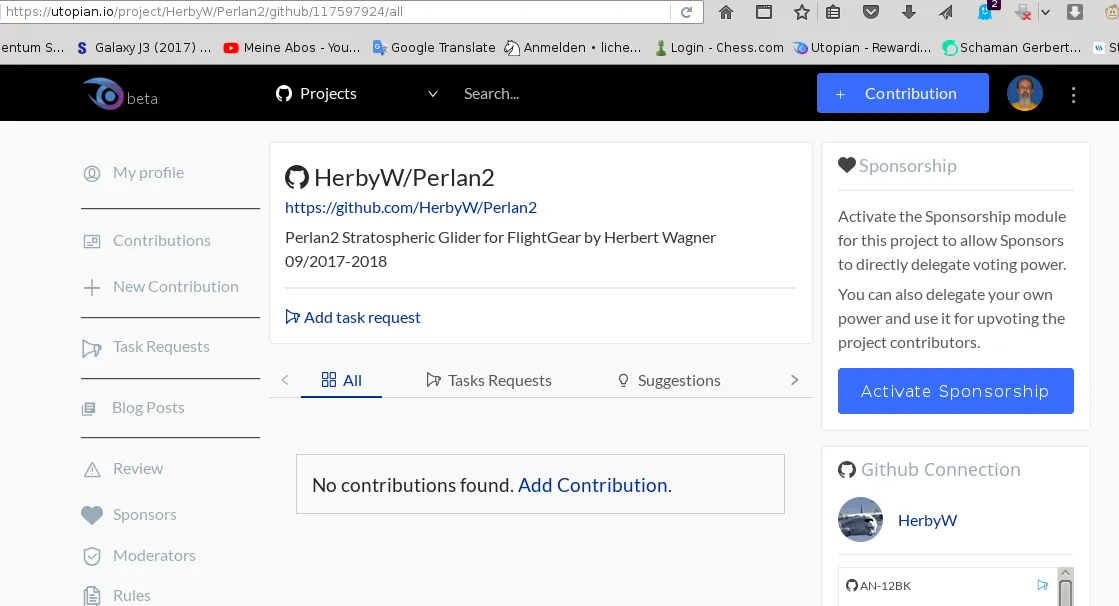Viewport: 1119px width, 606px height.
Task: Switch to the Suggestions tab
Action: [669, 380]
